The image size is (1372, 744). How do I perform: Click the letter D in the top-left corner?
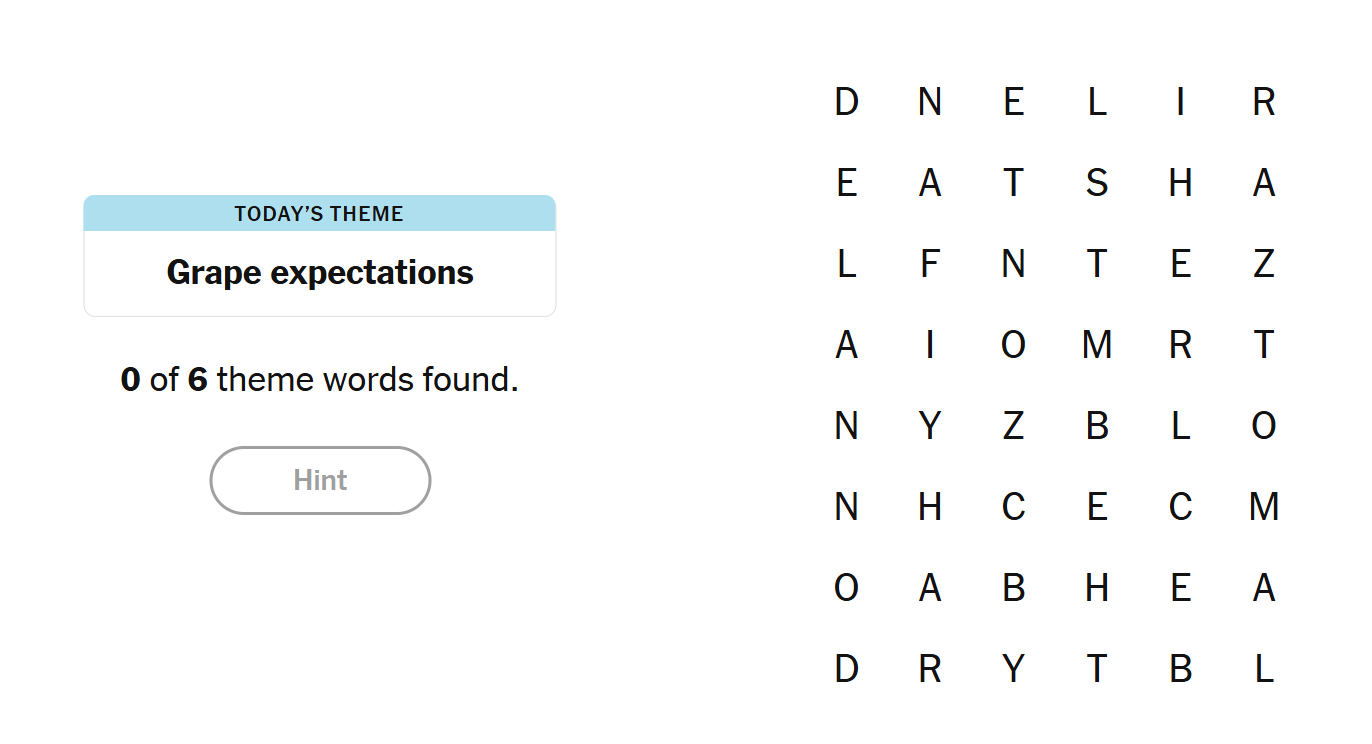click(x=846, y=101)
